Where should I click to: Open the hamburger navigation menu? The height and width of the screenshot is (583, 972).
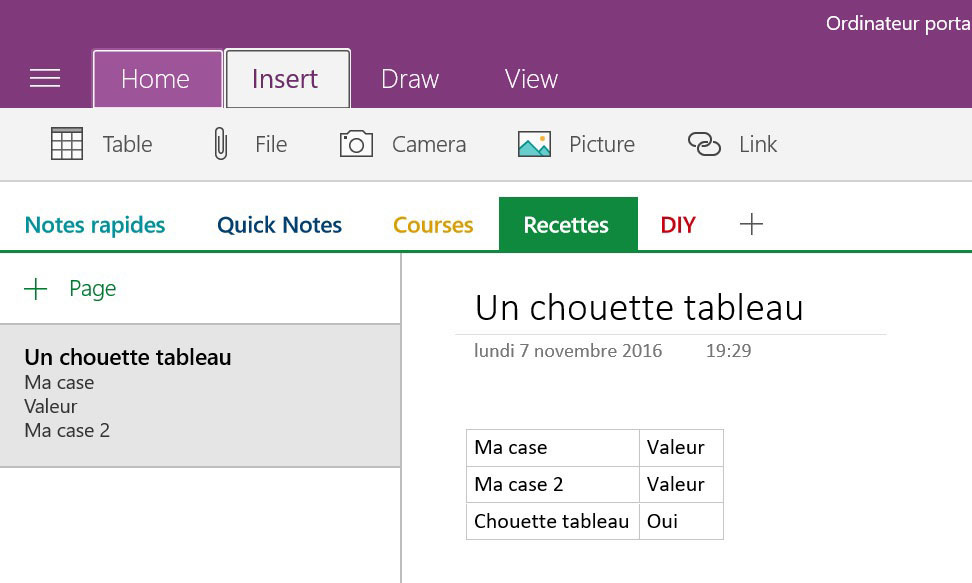coord(45,79)
